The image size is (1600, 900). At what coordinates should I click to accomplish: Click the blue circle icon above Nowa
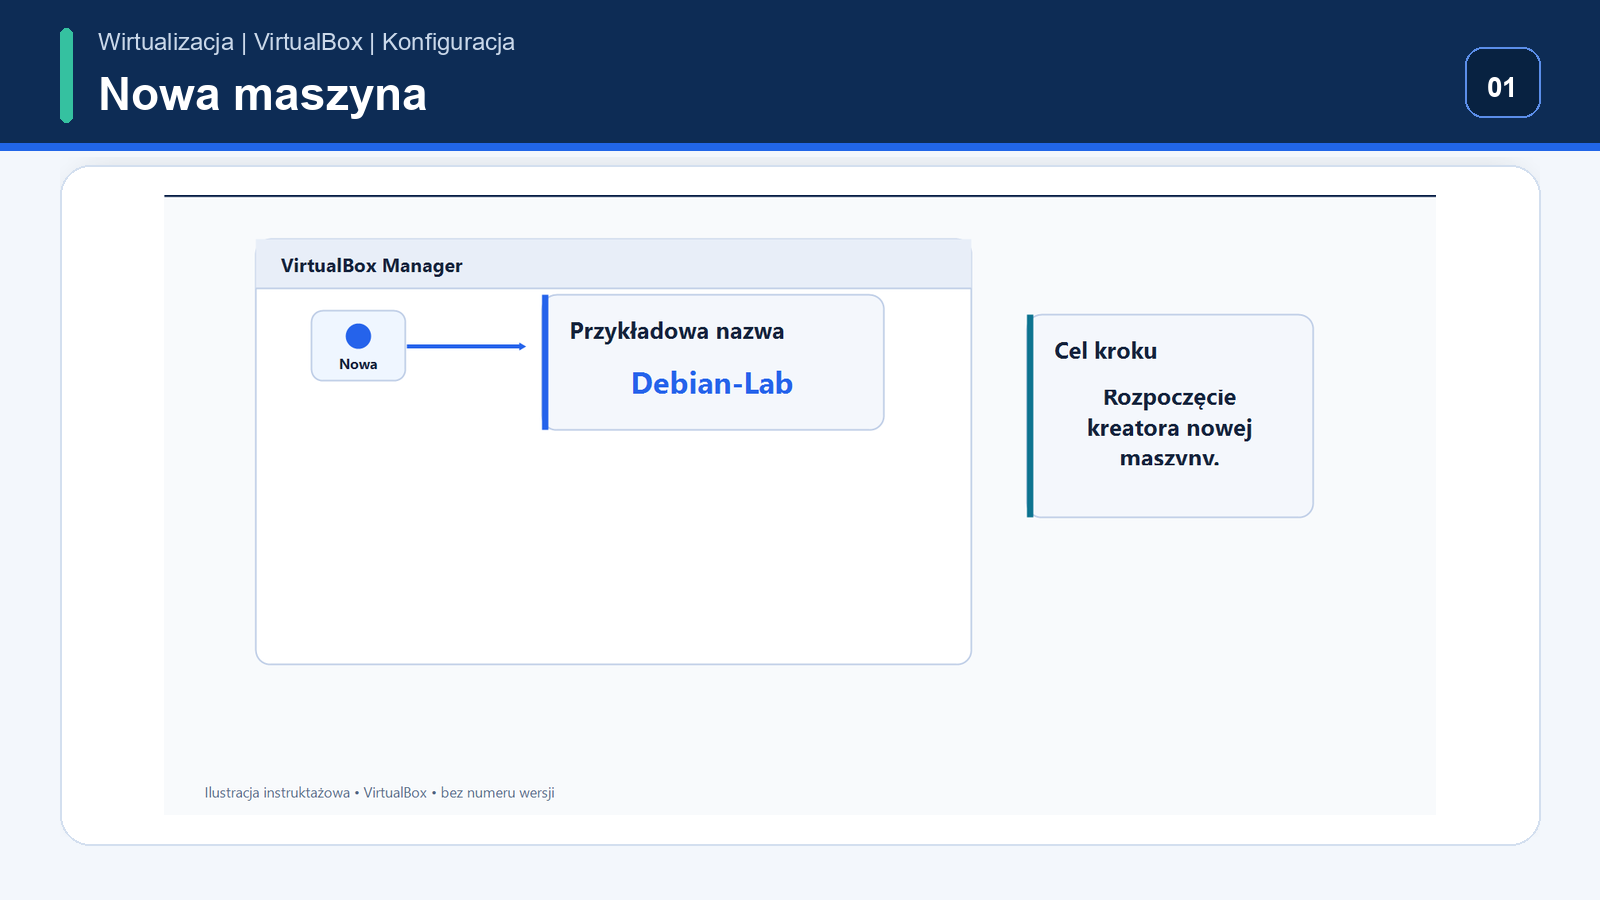(x=358, y=336)
